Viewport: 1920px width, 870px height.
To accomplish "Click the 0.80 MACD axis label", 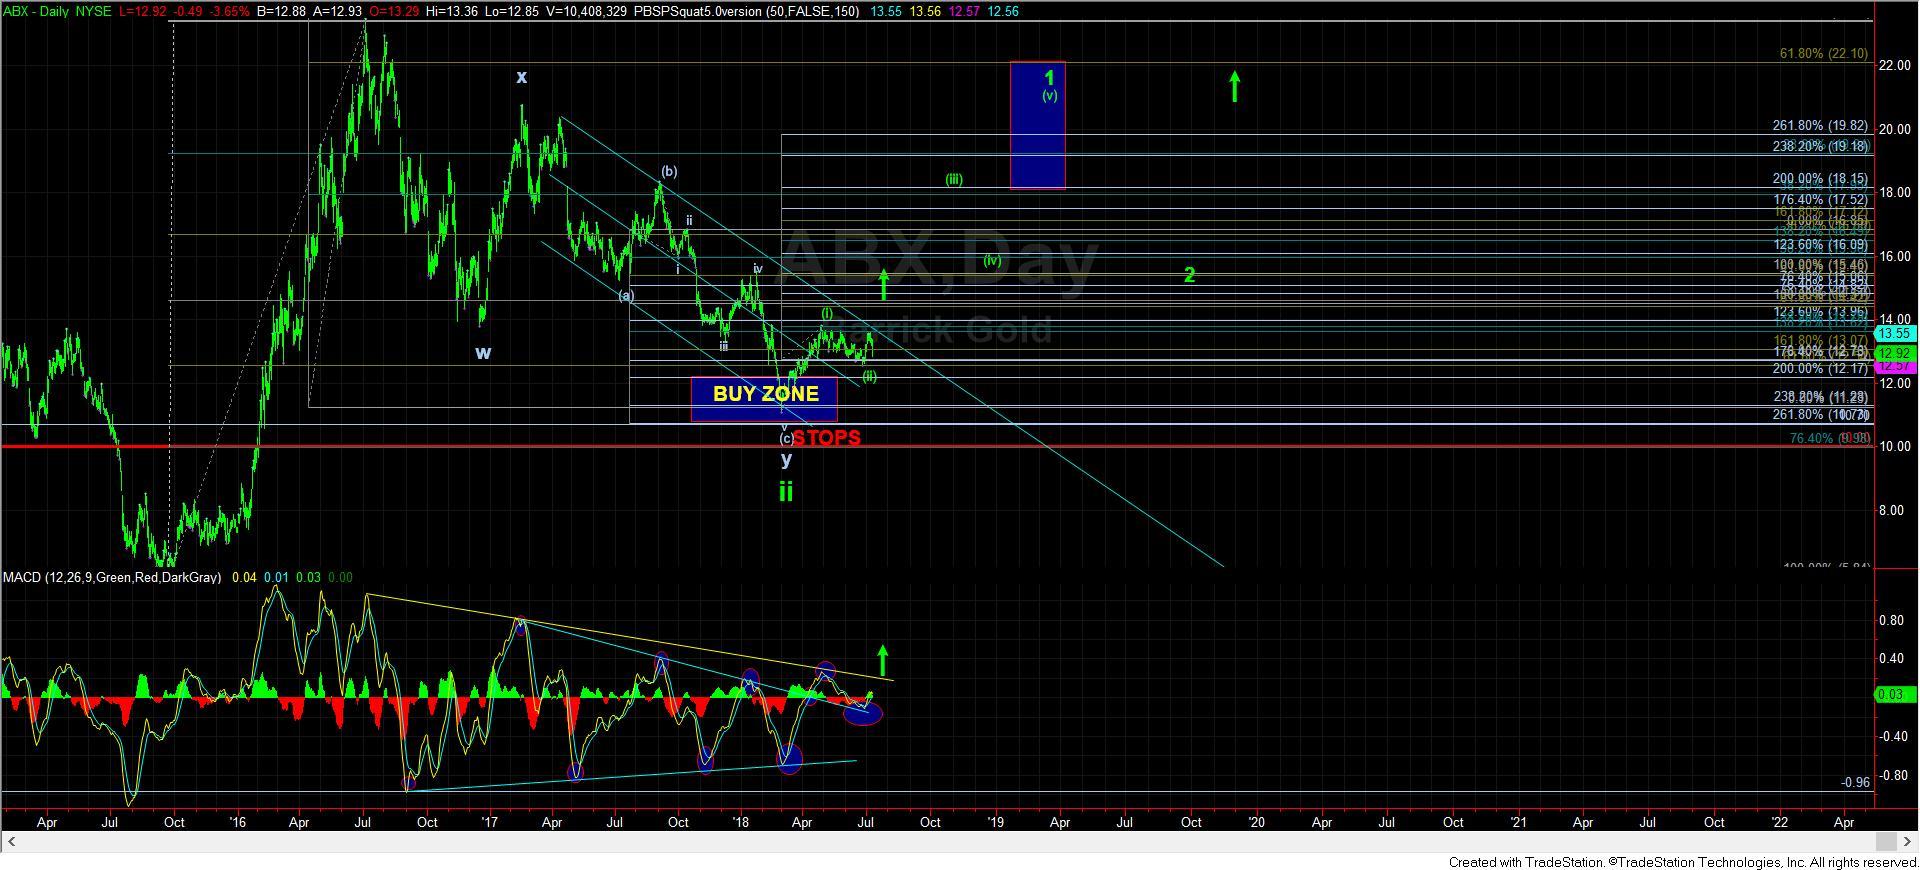I will [x=1893, y=620].
